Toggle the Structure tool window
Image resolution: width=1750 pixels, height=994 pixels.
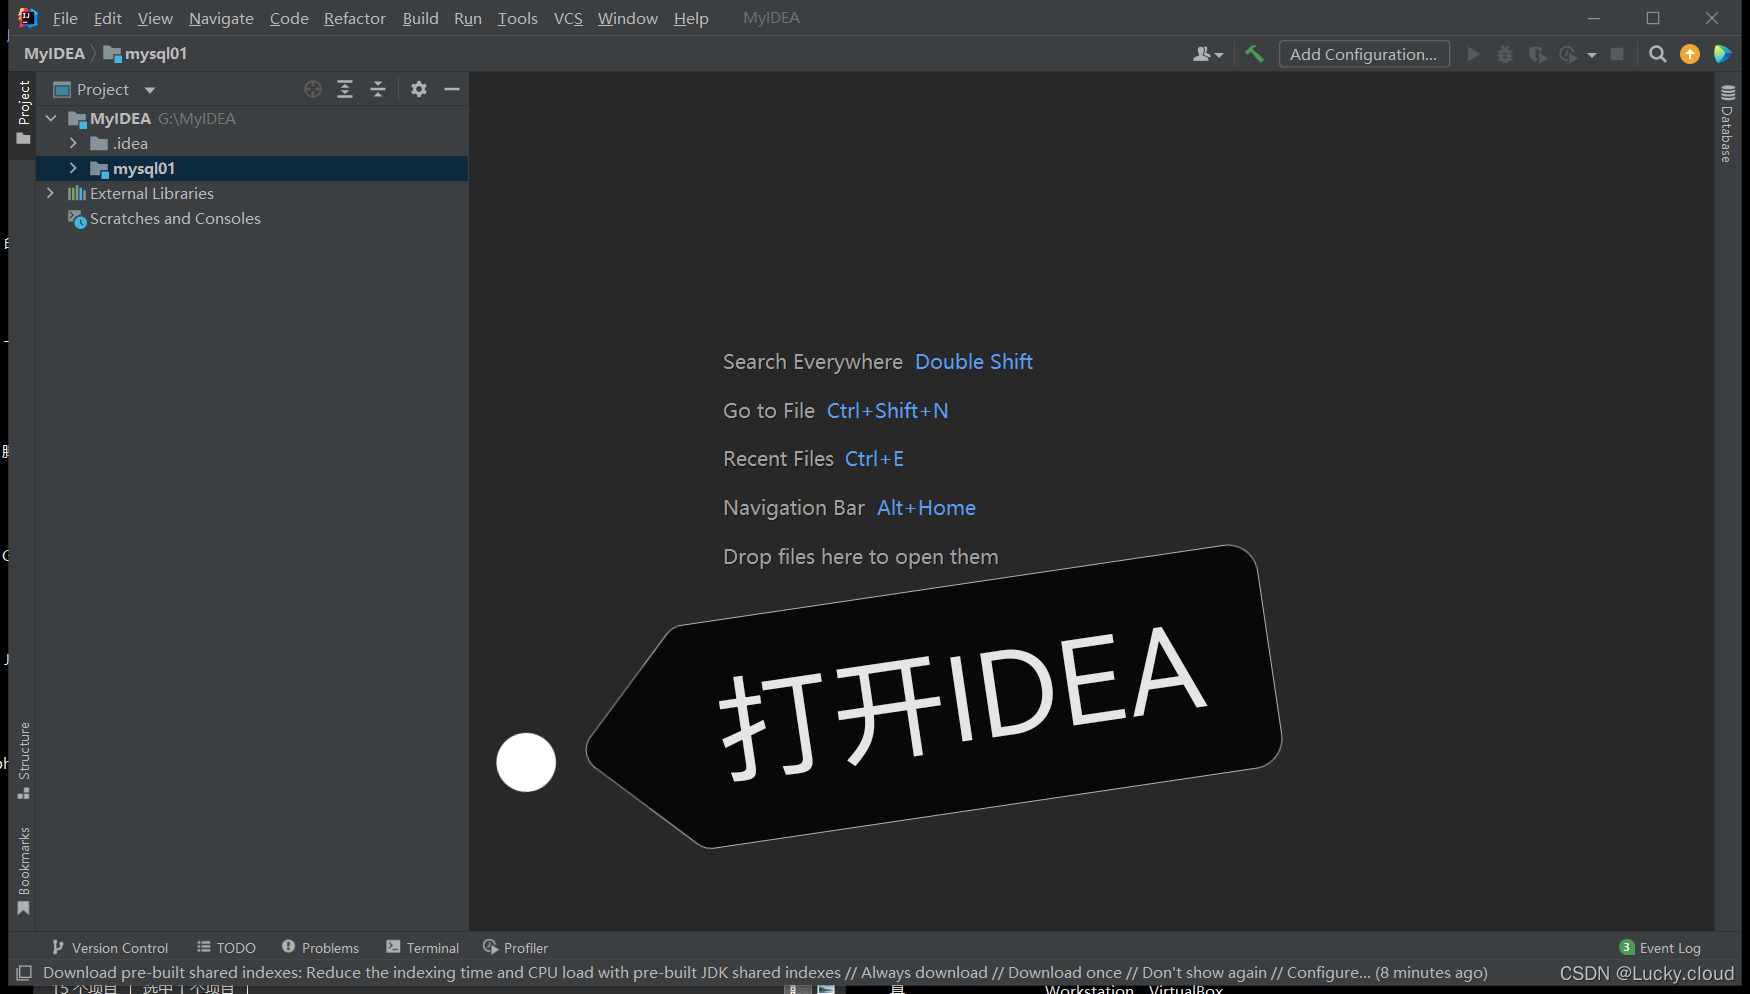pyautogui.click(x=22, y=762)
